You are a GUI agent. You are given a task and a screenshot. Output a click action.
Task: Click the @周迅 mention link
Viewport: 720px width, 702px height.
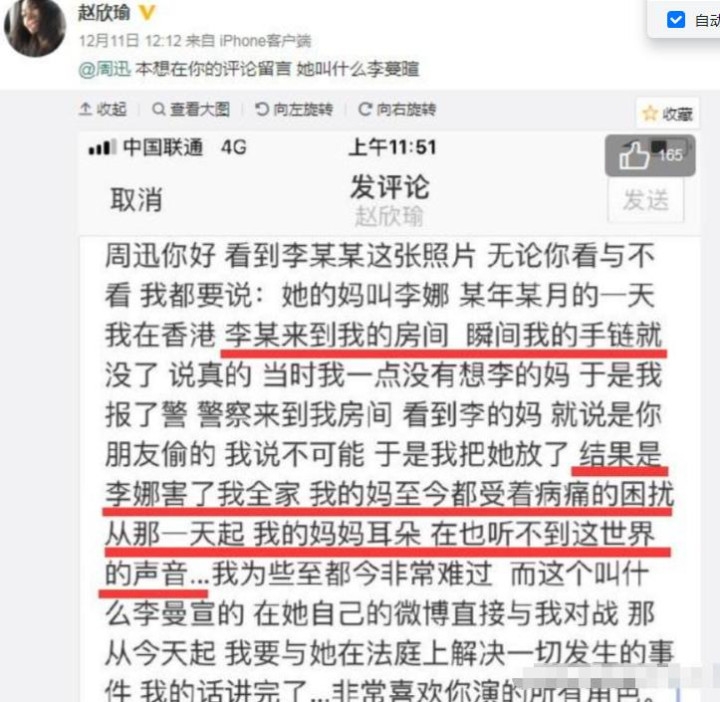pyautogui.click(x=105, y=69)
